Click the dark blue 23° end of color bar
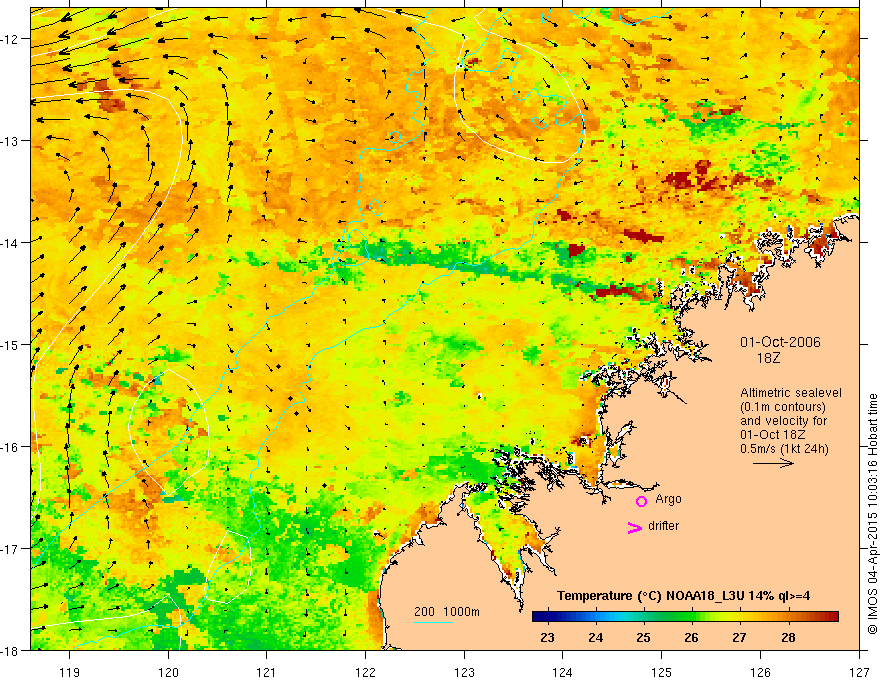This screenshot has width=880, height=680. point(539,617)
